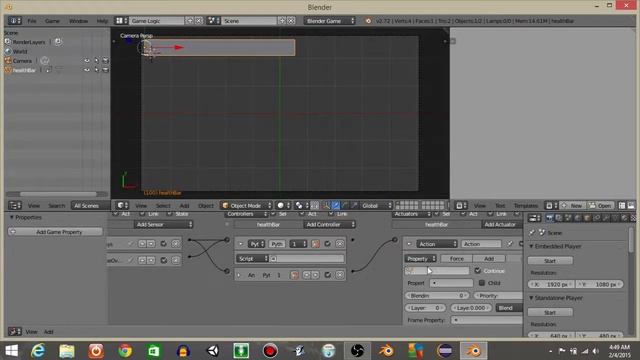
Task: Click Open text file button
Action: [600, 205]
